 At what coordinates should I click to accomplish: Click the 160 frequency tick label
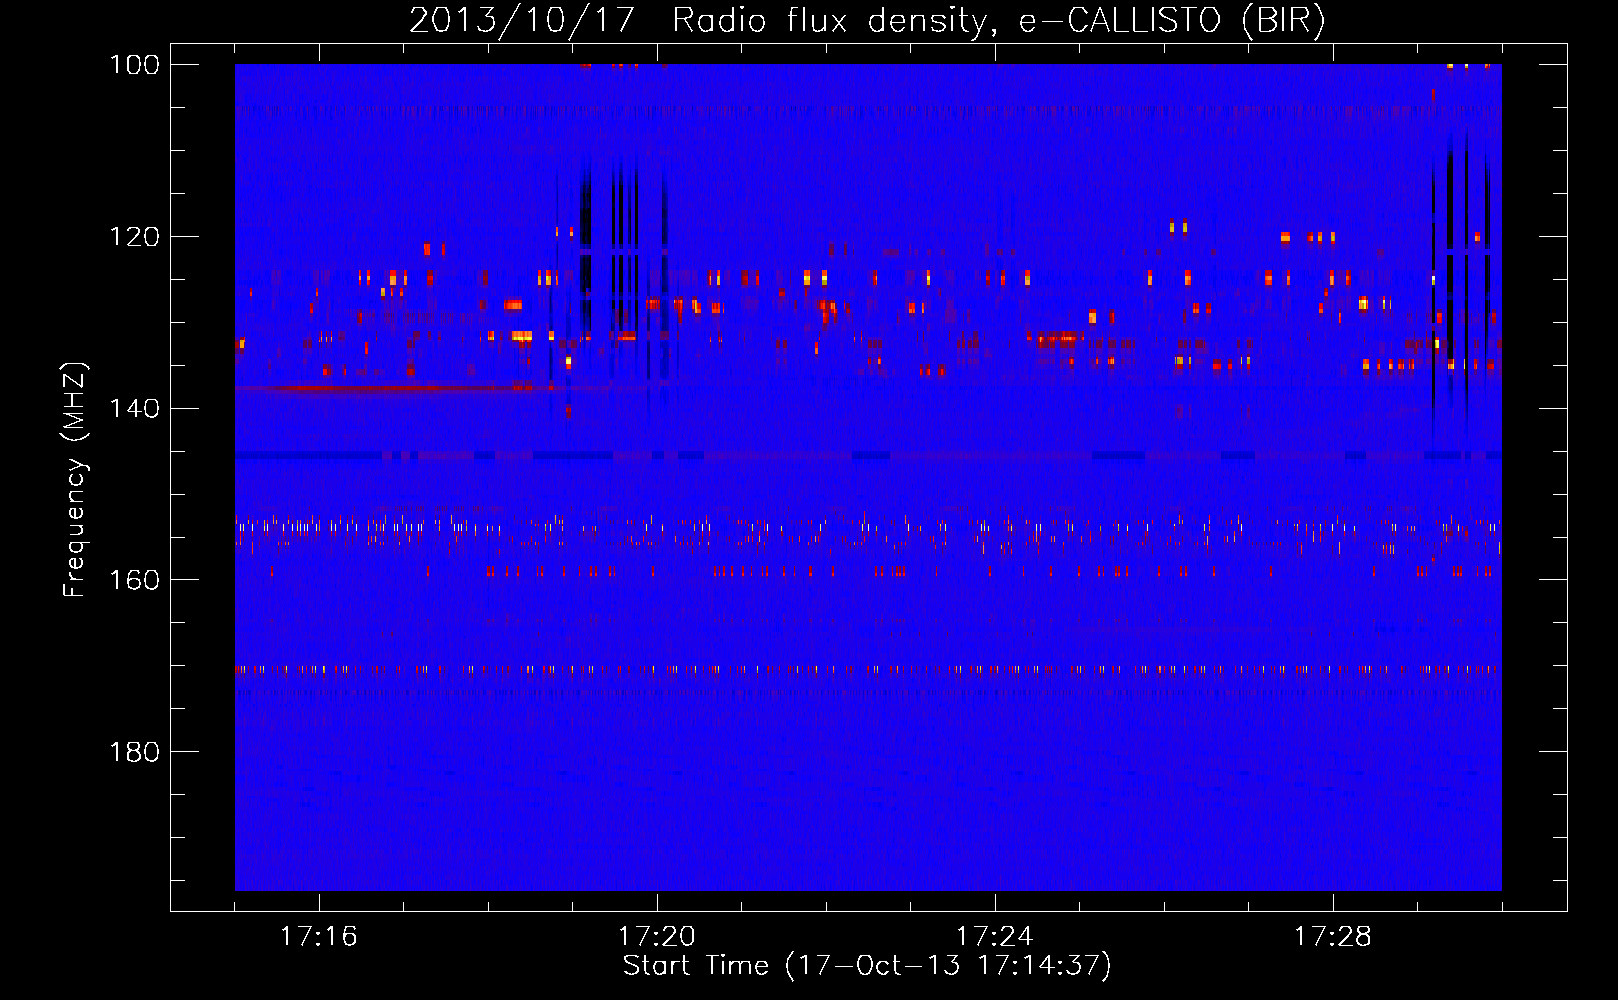[135, 580]
